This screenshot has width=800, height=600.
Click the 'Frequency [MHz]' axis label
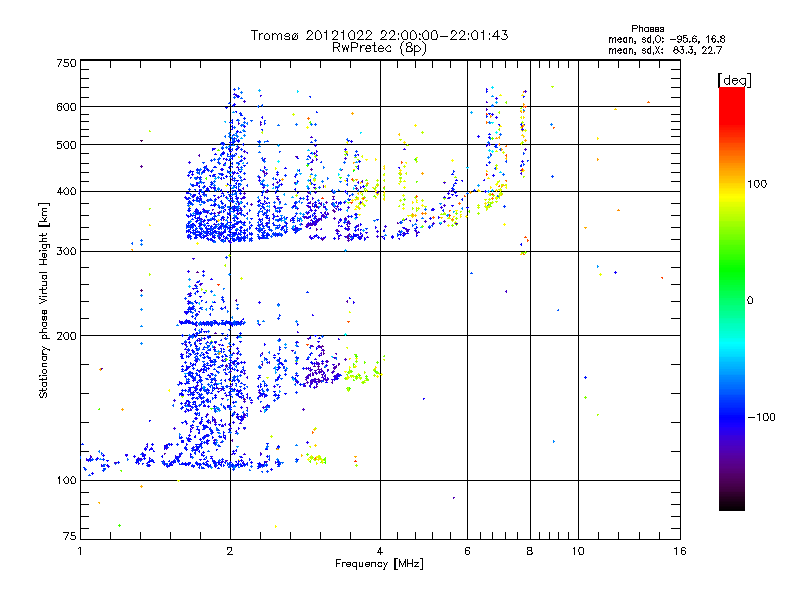(379, 564)
